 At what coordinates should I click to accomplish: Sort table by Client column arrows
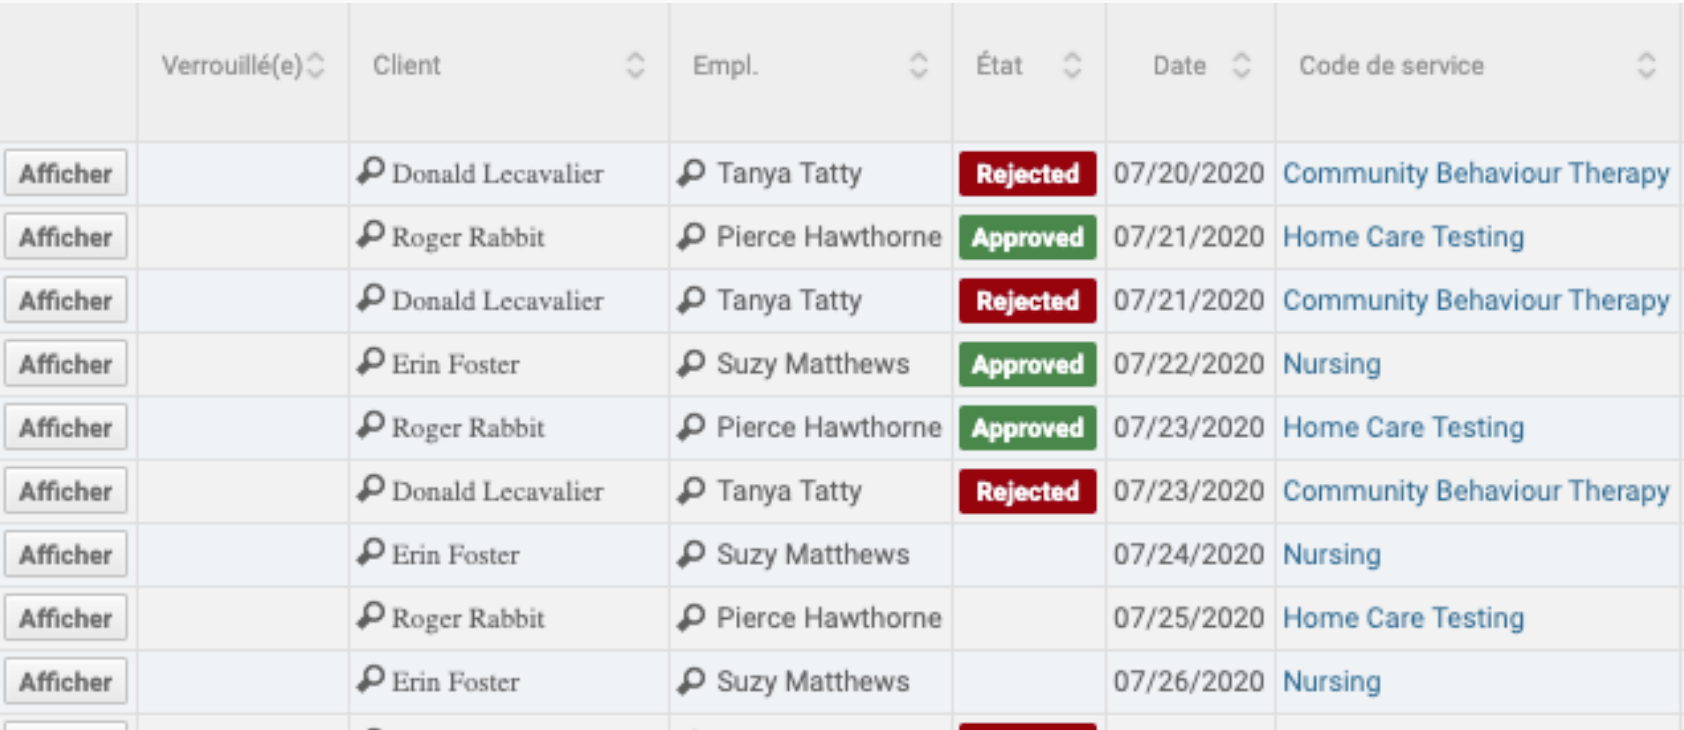pos(635,66)
